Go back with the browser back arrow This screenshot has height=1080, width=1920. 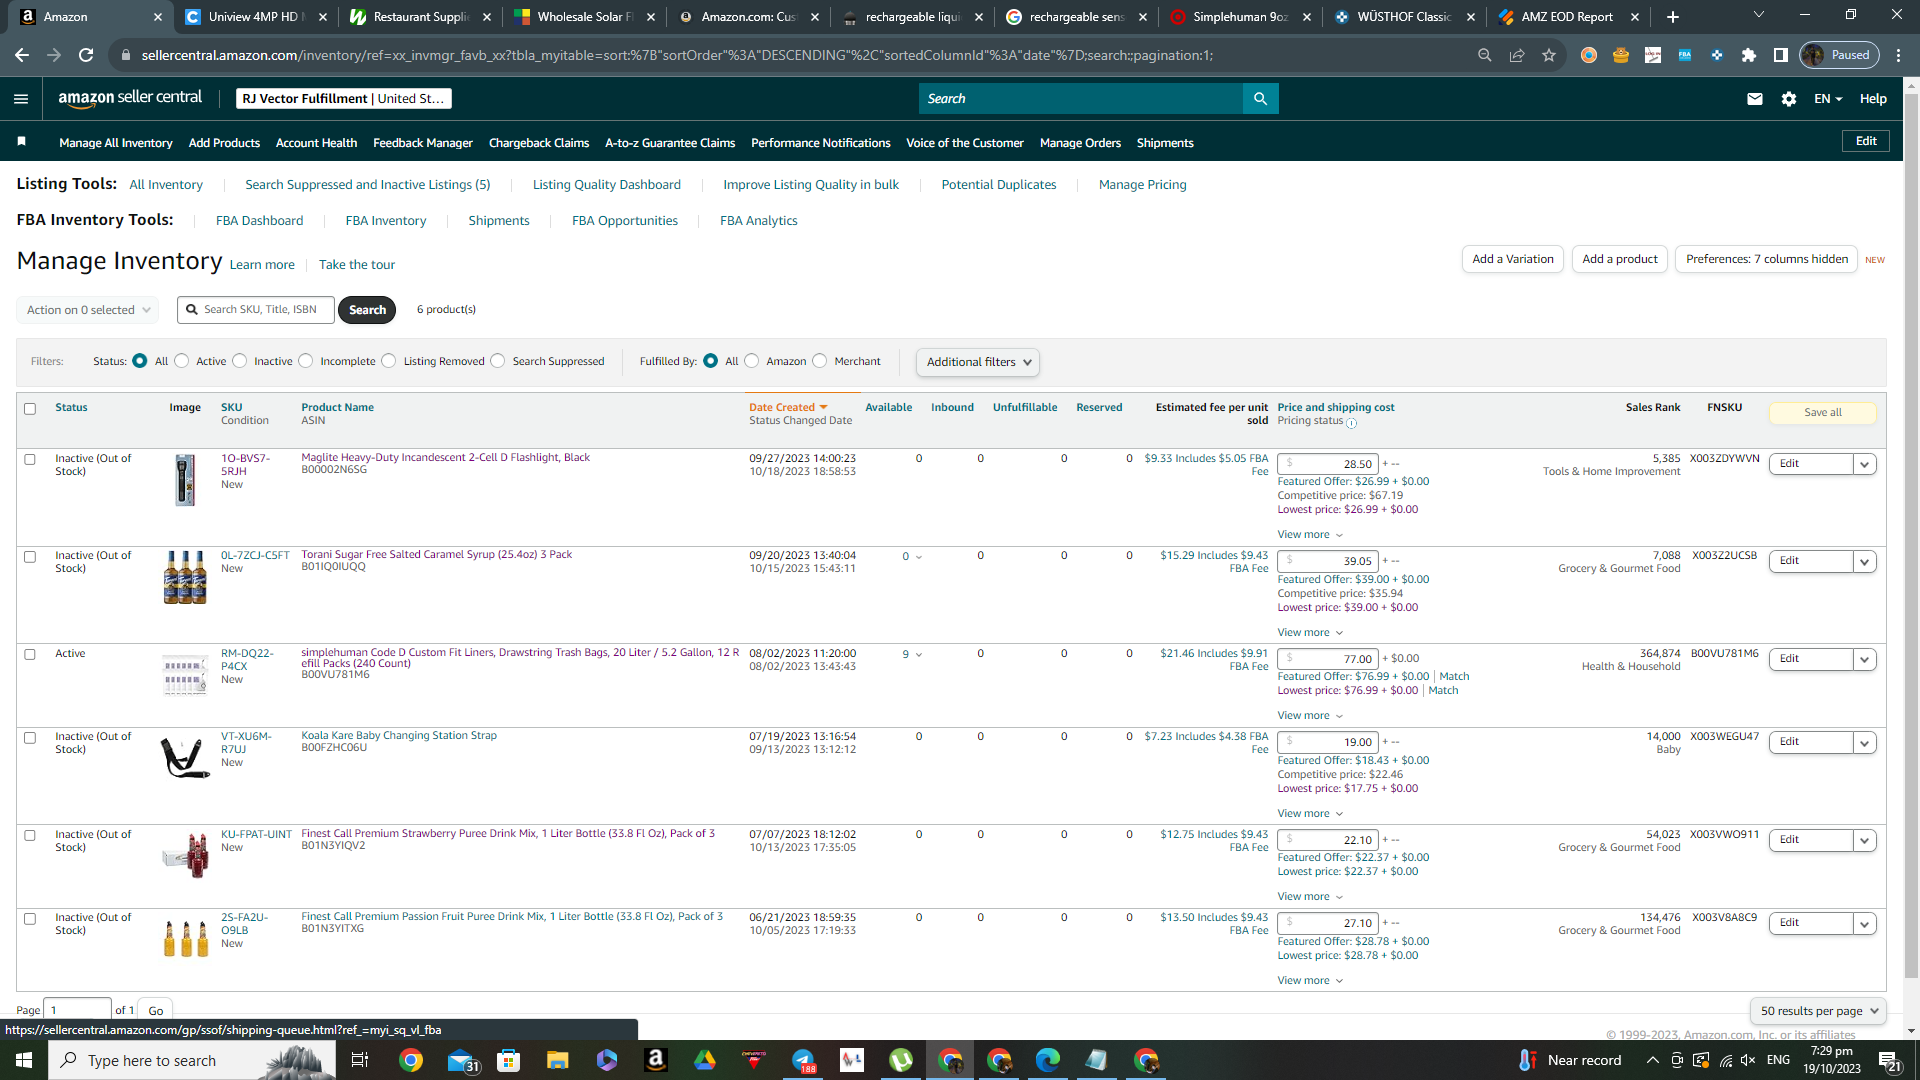point(22,55)
